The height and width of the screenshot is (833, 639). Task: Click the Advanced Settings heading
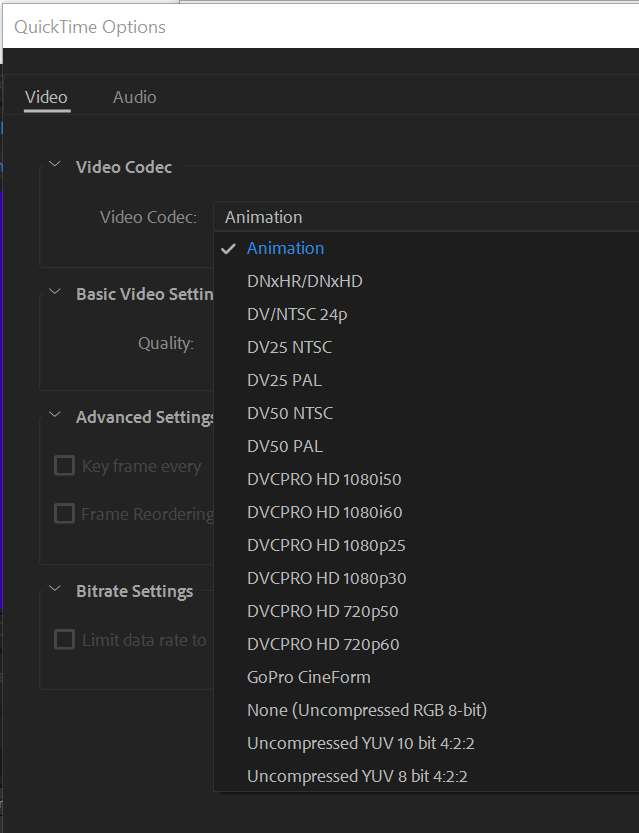pyautogui.click(x=145, y=416)
